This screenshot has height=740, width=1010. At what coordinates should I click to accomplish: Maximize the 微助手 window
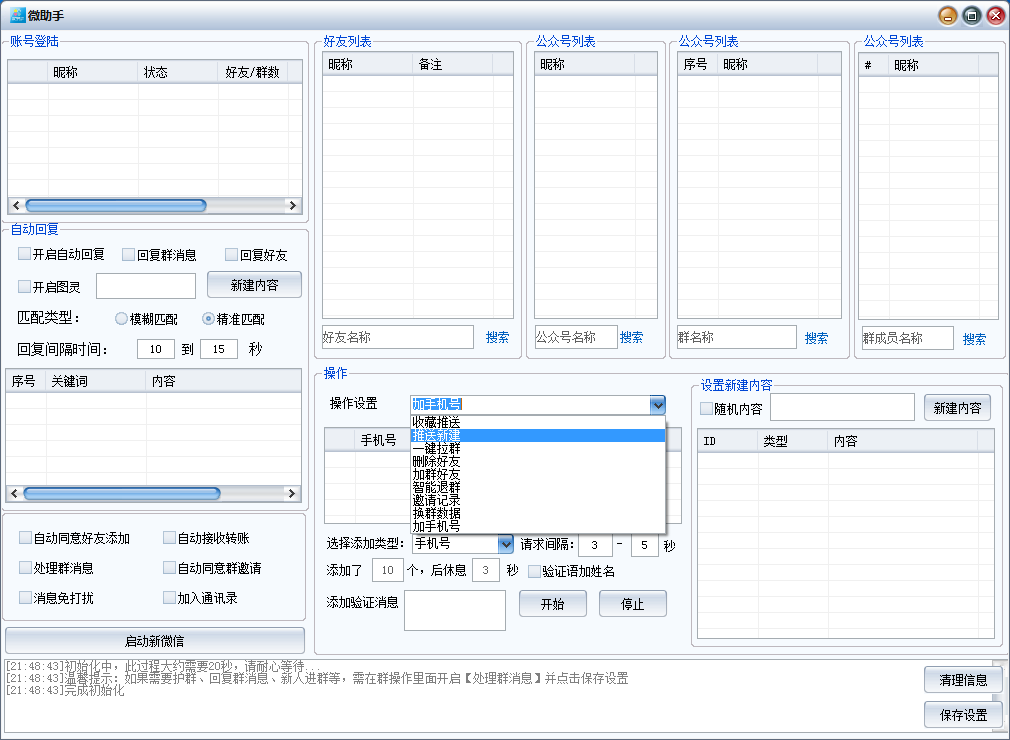(x=972, y=15)
